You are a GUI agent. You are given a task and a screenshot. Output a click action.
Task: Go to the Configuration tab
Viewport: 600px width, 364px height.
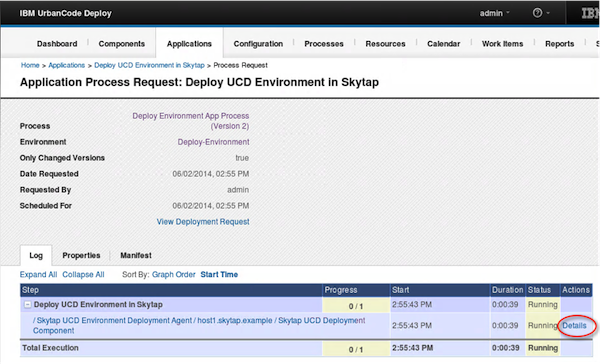coord(258,44)
